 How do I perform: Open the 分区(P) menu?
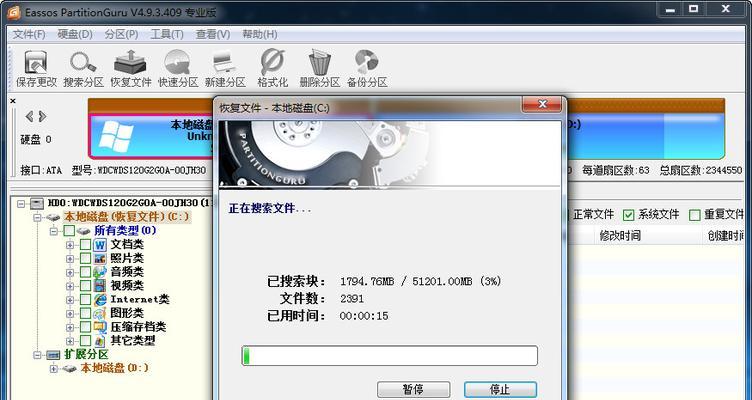tap(121, 35)
